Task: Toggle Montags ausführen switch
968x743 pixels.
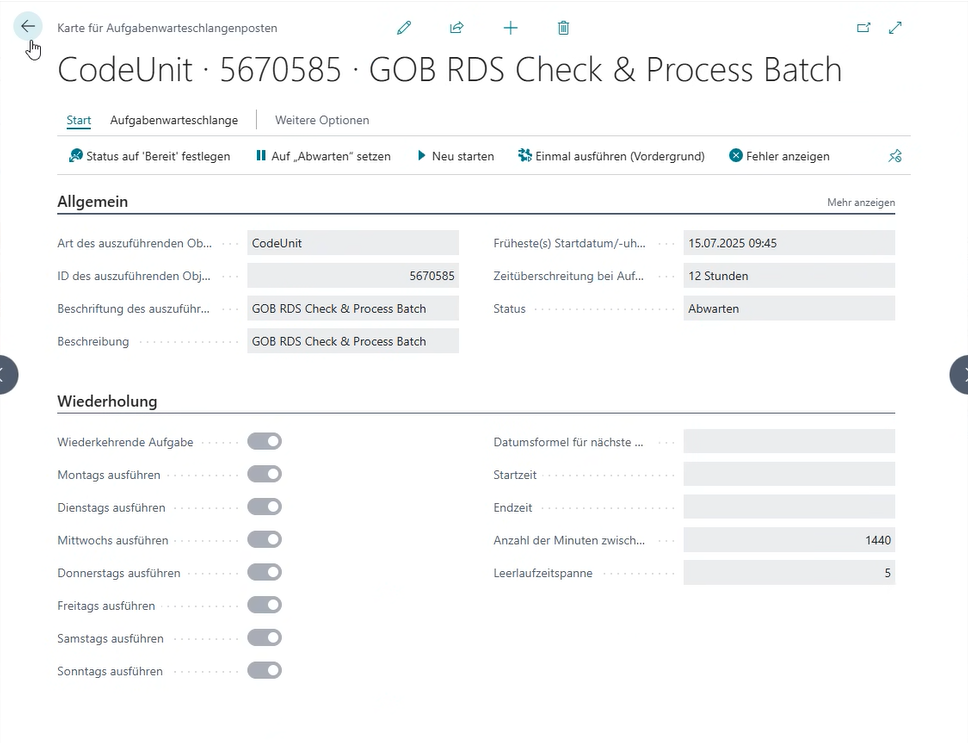Action: pos(265,474)
